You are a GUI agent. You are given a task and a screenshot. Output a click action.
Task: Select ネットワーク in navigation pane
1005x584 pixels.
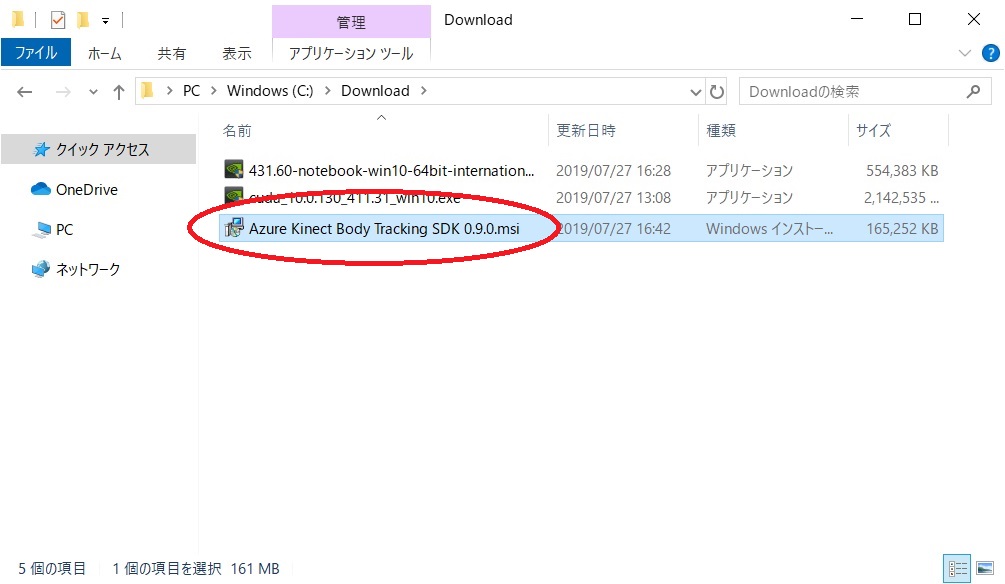pyautogui.click(x=88, y=269)
